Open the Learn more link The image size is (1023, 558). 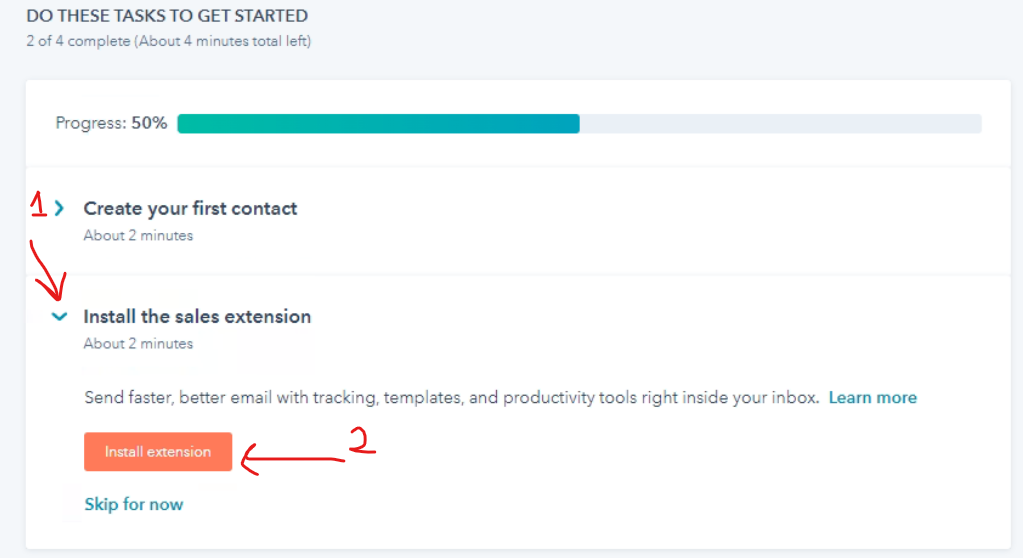(872, 398)
